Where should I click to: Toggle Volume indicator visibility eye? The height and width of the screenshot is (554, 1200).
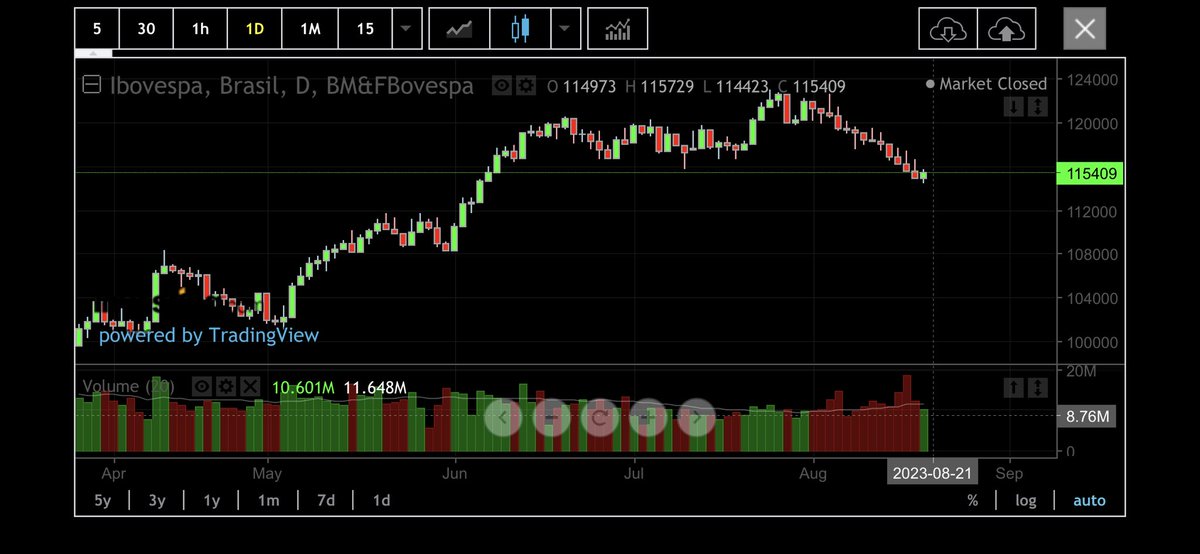pos(201,386)
